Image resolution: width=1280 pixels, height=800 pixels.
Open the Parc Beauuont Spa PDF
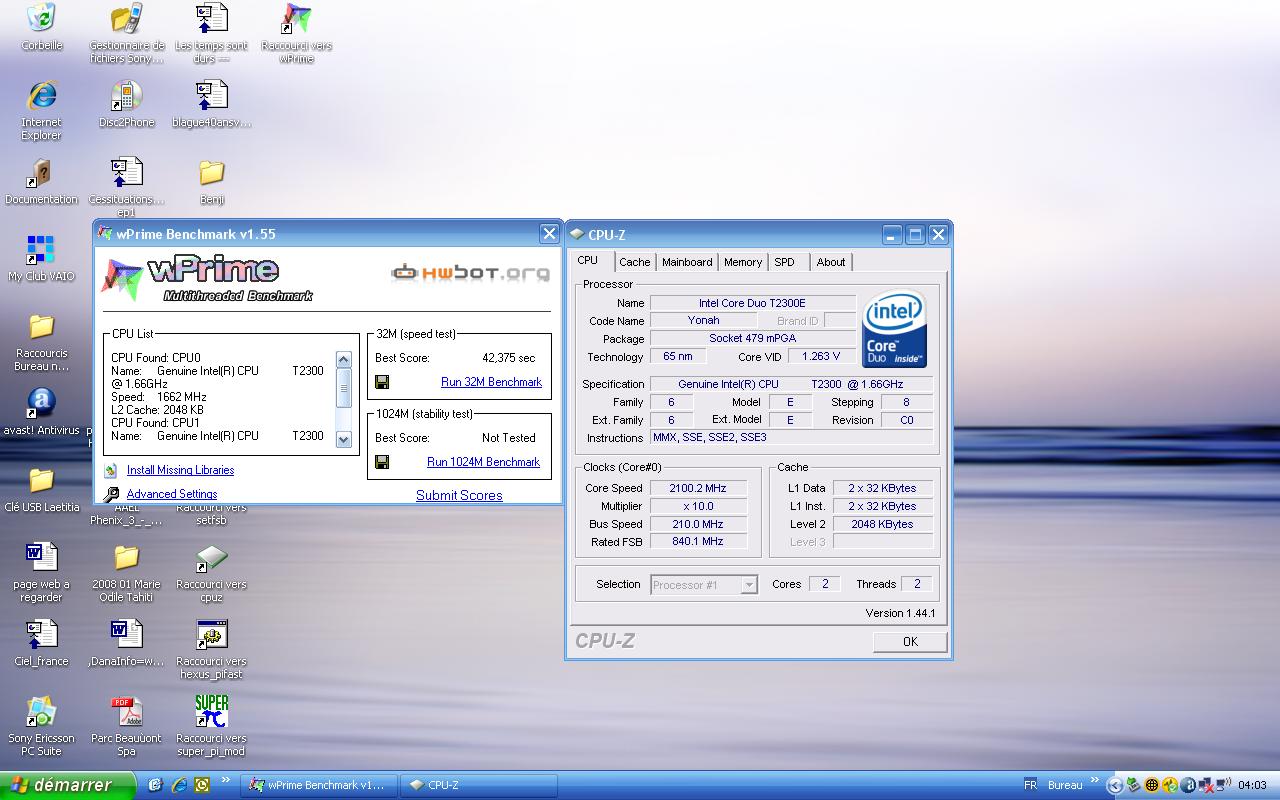[x=127, y=726]
